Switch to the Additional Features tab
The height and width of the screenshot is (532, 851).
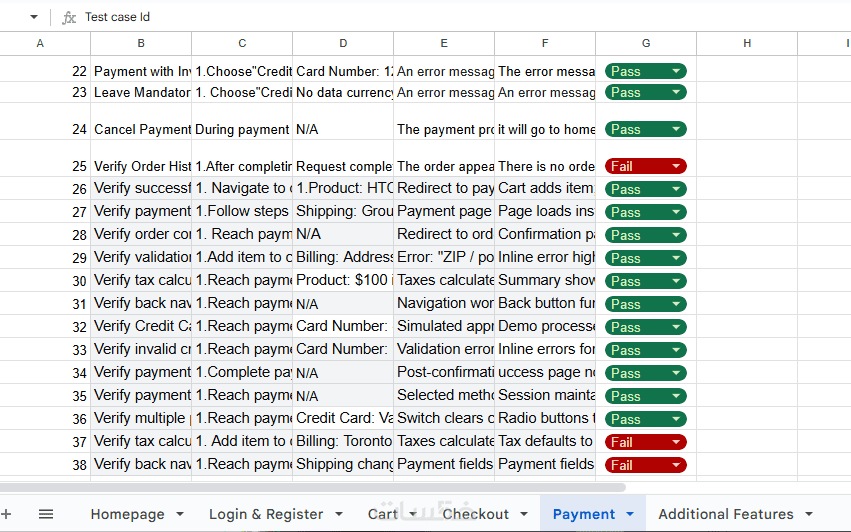tap(725, 514)
